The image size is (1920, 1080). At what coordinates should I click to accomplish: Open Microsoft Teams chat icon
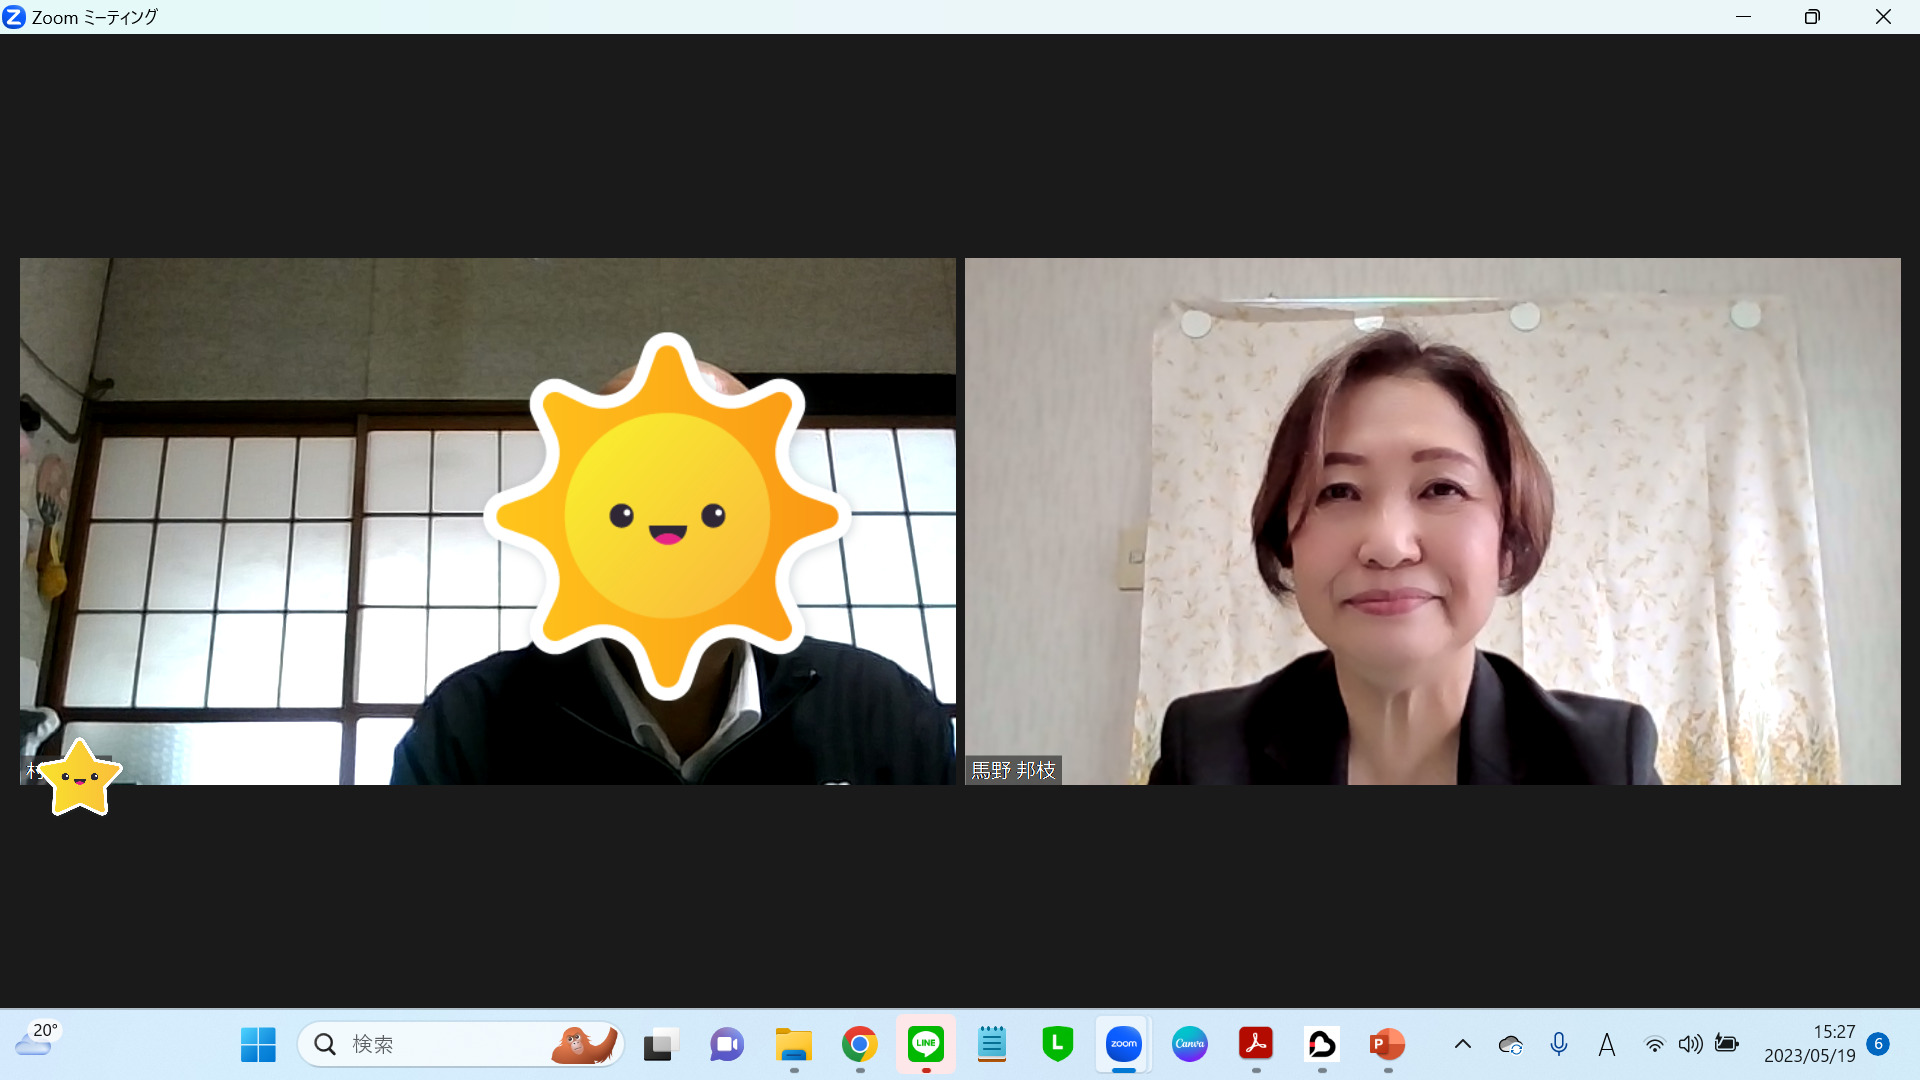[x=727, y=1044]
